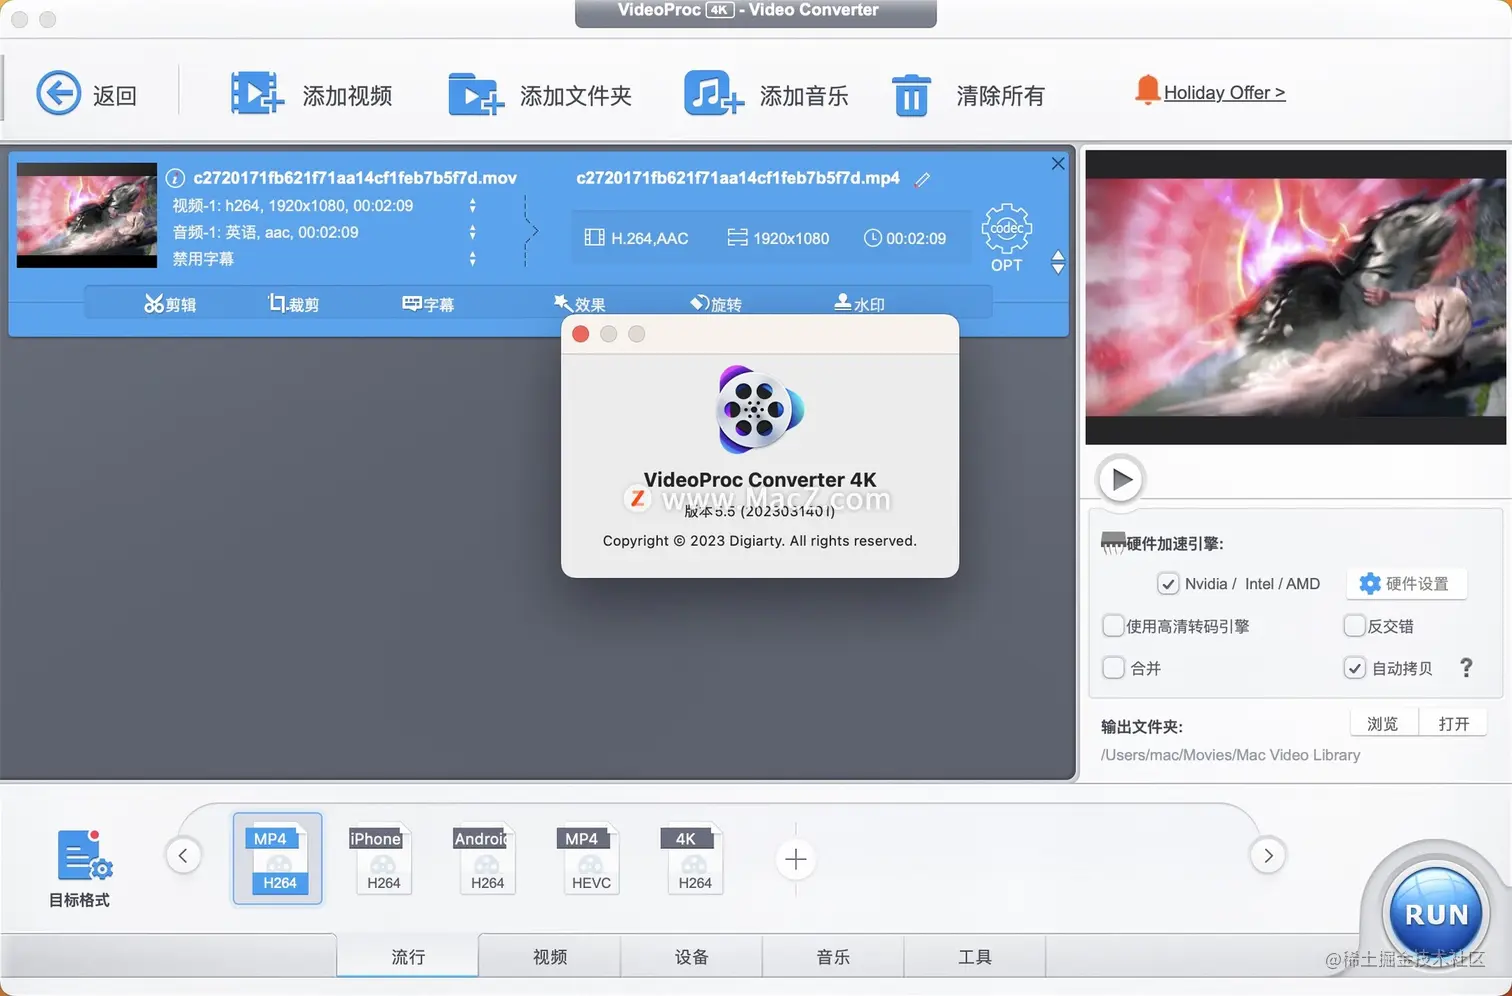Click the 浏览 (Browse) output folder button

coord(1383,722)
